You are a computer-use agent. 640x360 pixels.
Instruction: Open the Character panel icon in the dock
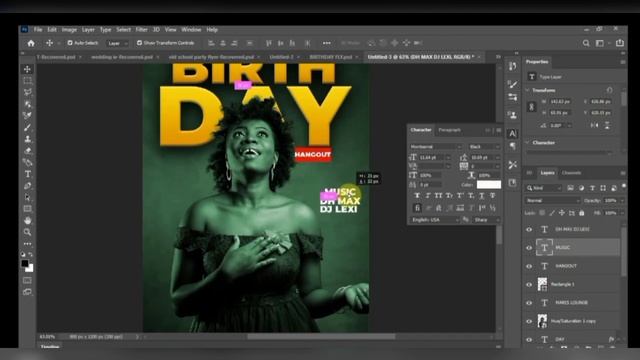pyautogui.click(x=513, y=133)
